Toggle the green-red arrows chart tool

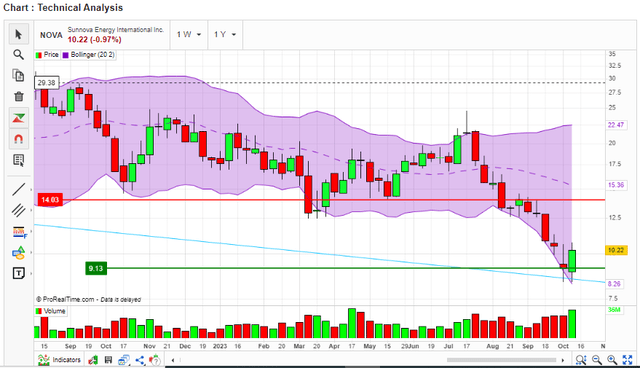click(19, 118)
